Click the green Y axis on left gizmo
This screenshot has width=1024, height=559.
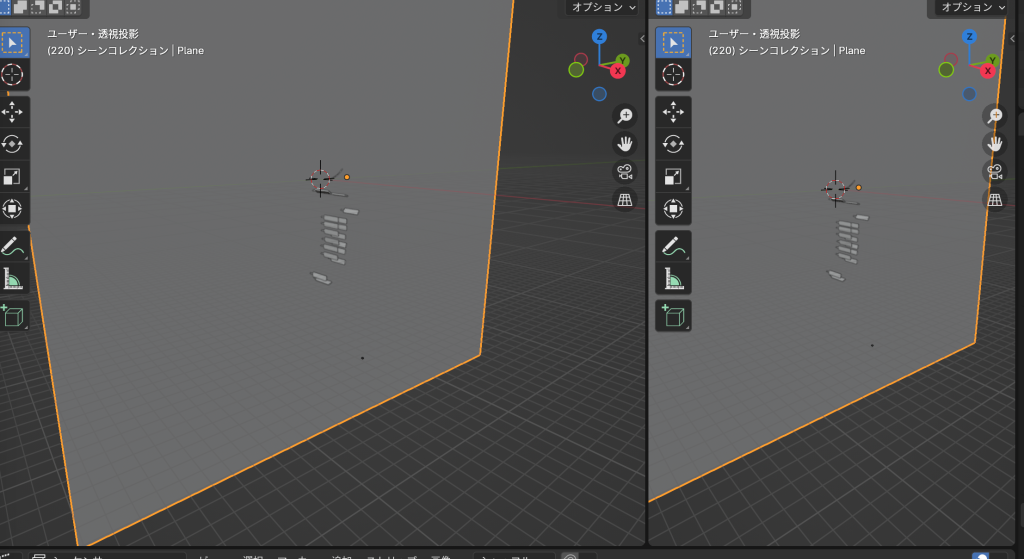622,61
